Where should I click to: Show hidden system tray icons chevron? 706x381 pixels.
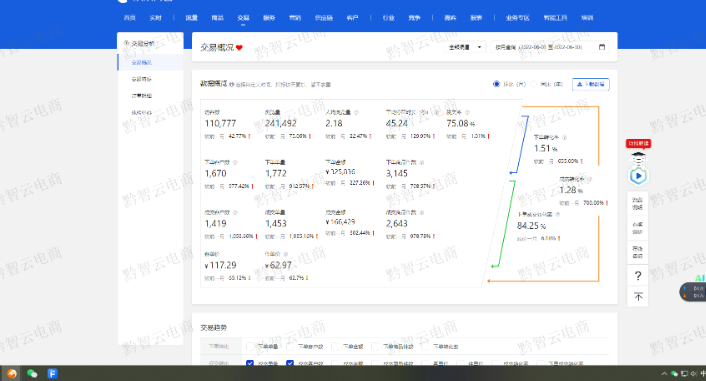click(664, 373)
